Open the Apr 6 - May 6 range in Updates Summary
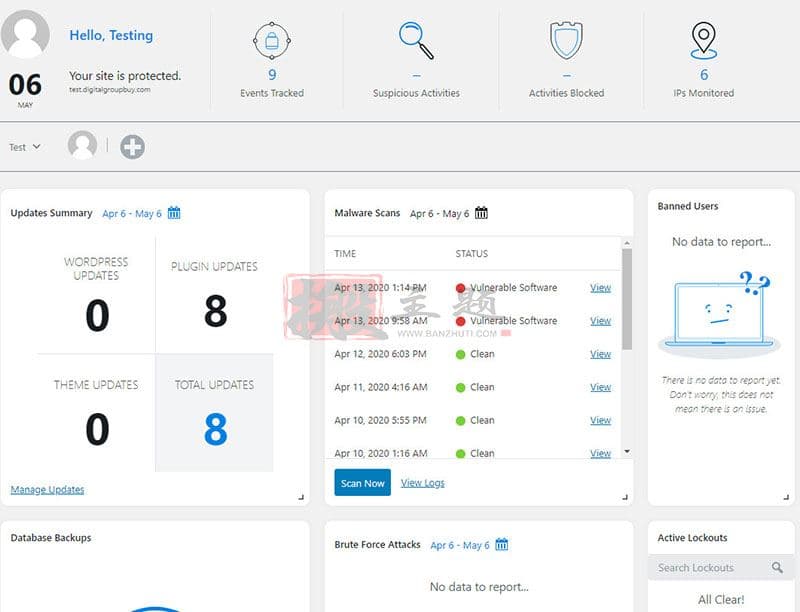 (x=132, y=214)
